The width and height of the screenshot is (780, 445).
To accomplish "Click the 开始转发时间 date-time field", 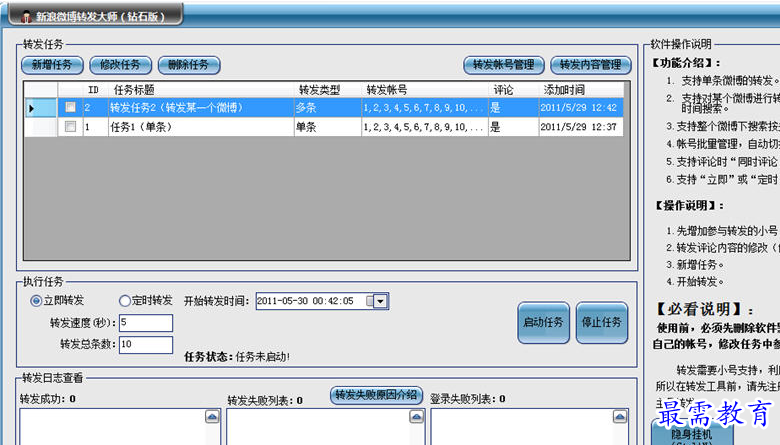I will [x=322, y=301].
